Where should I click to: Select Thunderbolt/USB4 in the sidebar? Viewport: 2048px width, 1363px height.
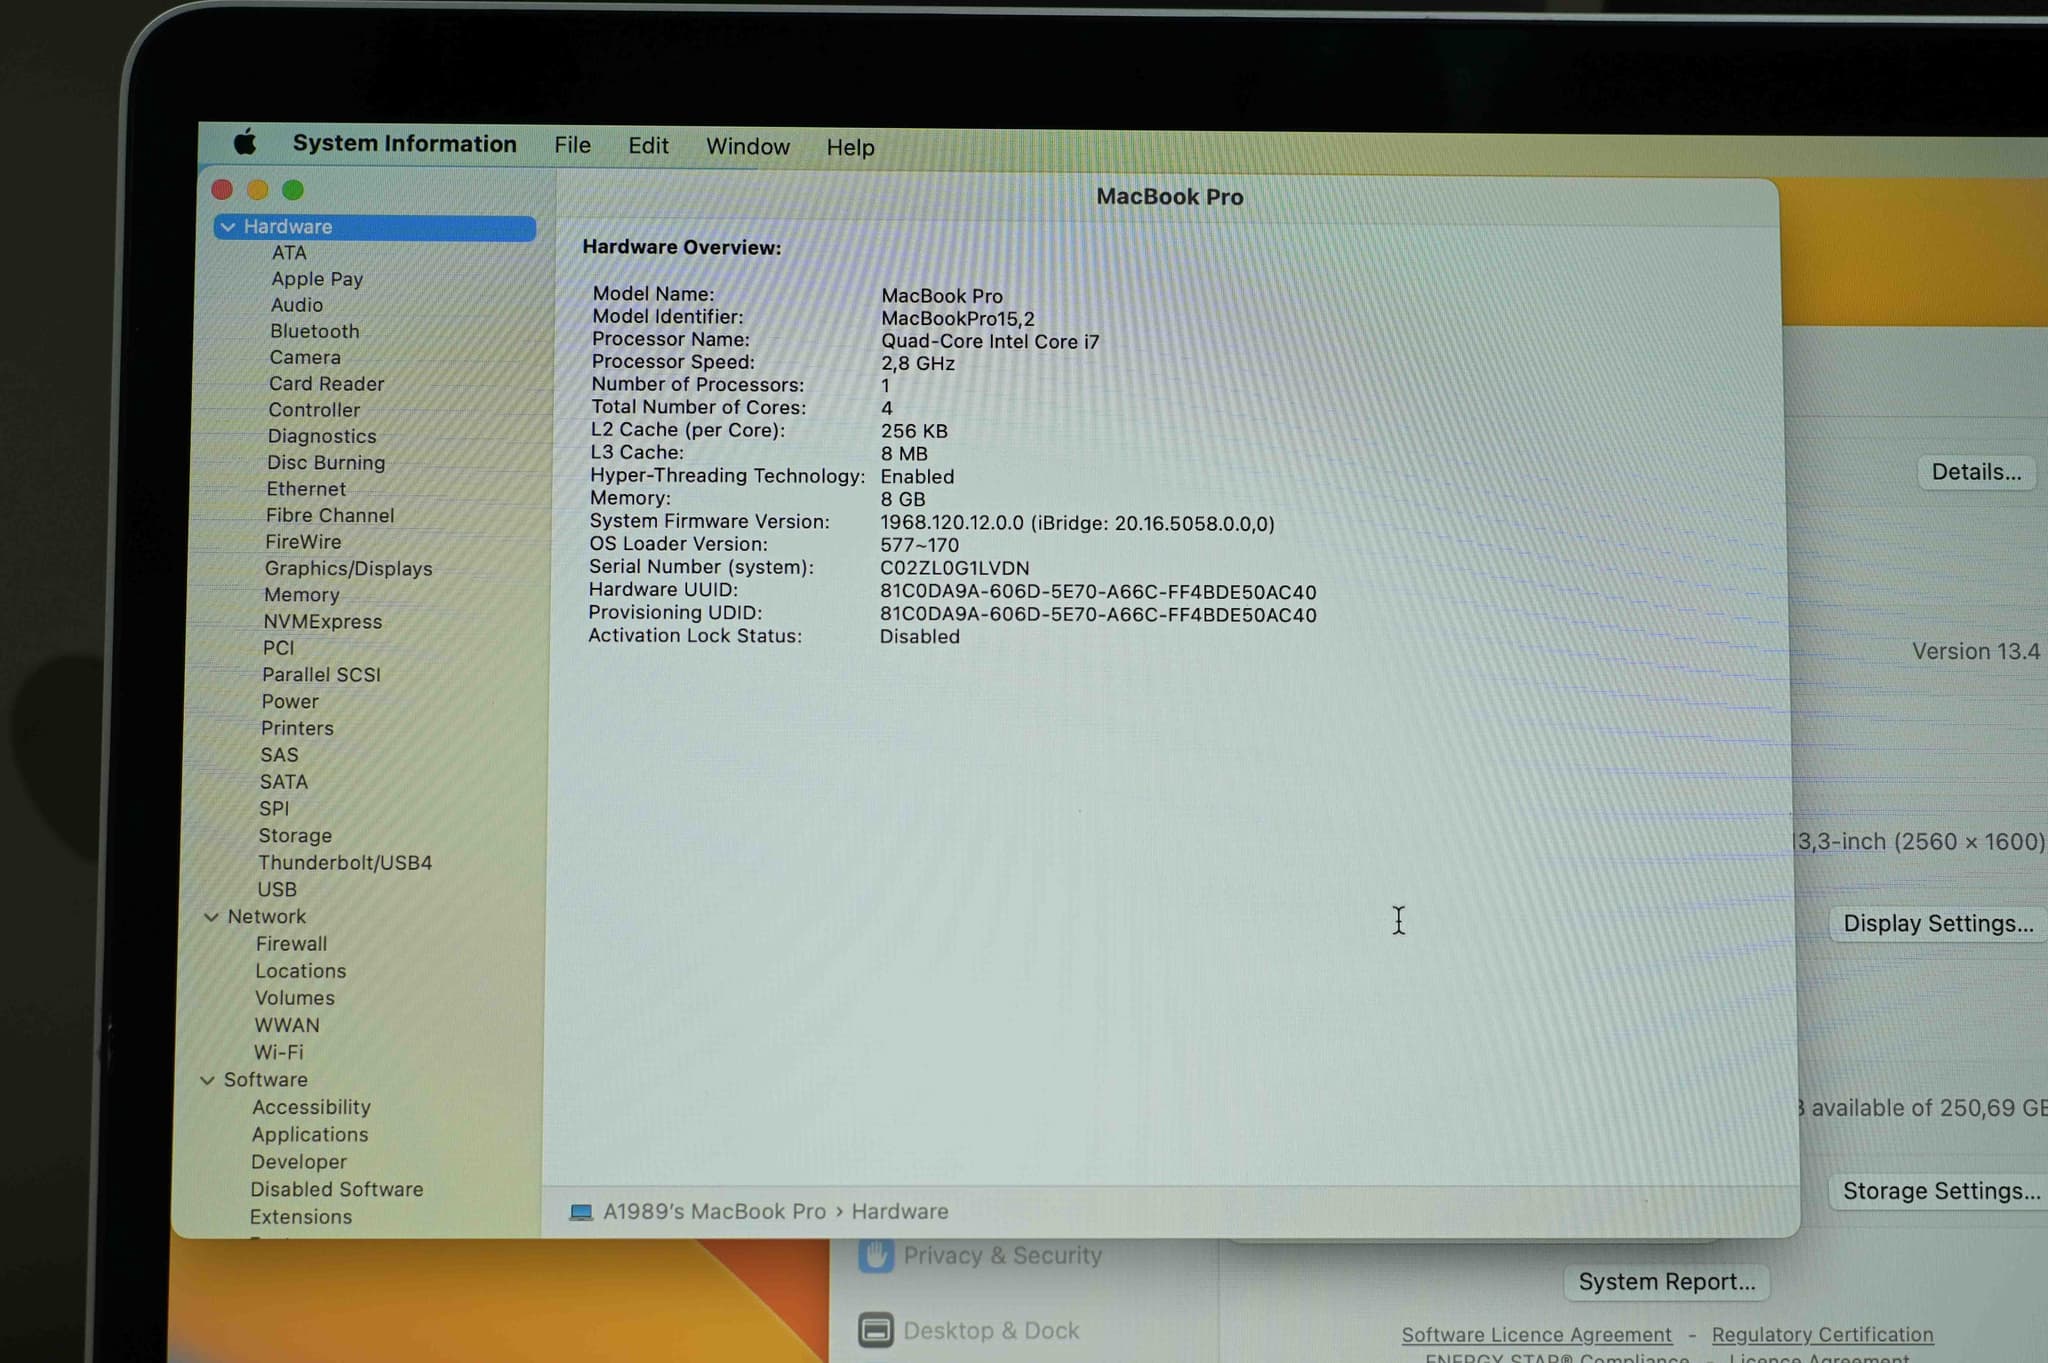click(x=345, y=863)
